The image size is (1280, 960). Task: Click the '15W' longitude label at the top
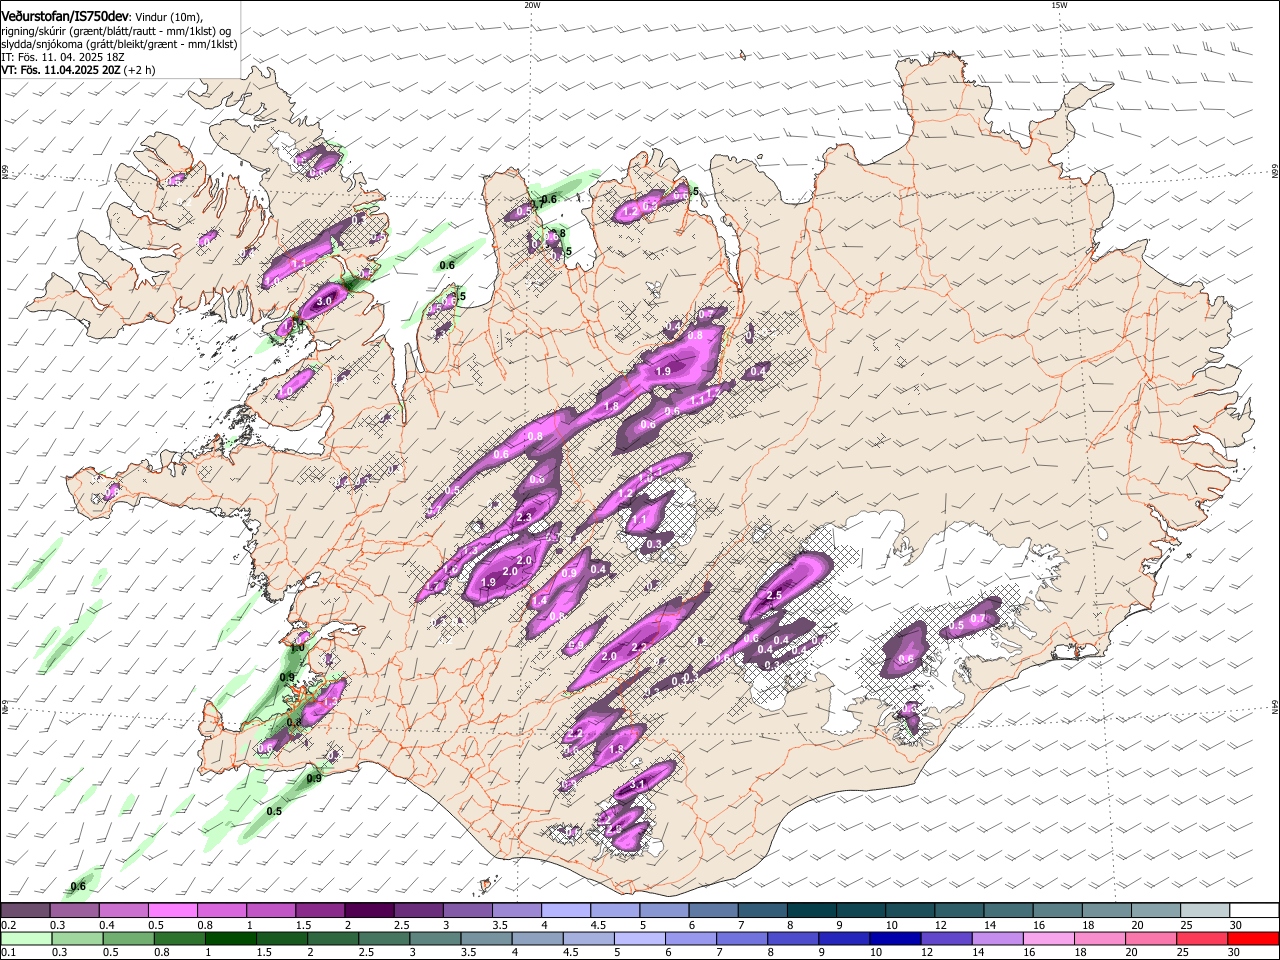pos(1060,5)
